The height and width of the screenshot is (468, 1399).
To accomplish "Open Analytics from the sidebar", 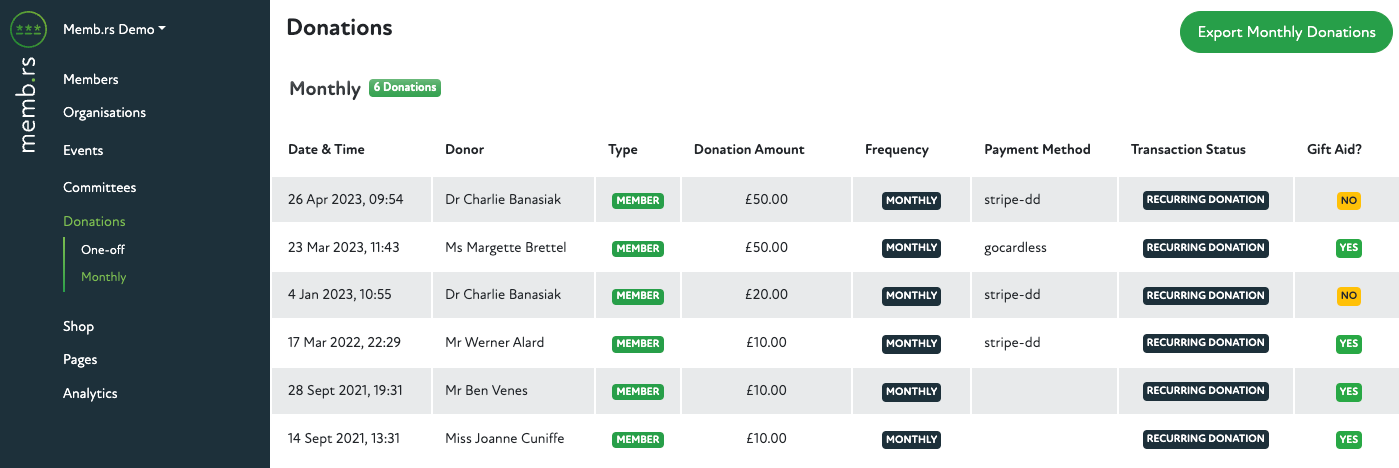I will 90,393.
